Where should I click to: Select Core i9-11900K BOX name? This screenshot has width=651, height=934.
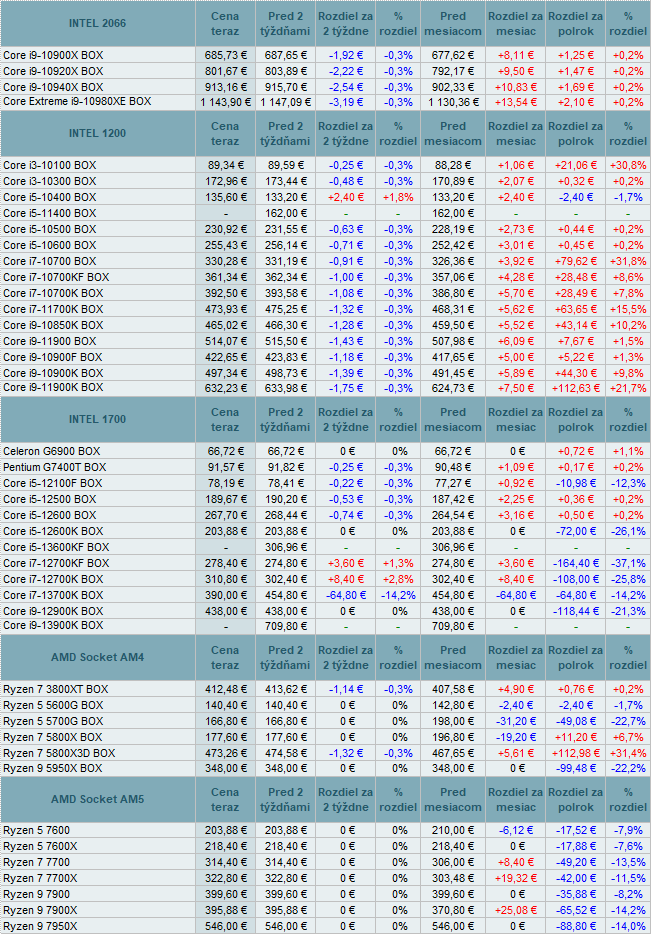coord(53,387)
